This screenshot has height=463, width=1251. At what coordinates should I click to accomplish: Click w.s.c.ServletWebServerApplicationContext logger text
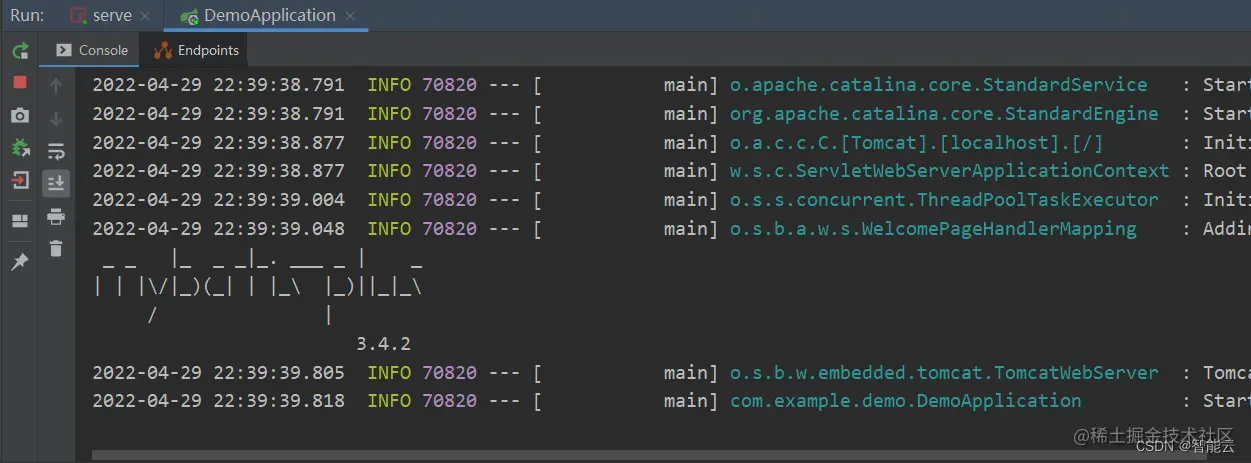(949, 171)
